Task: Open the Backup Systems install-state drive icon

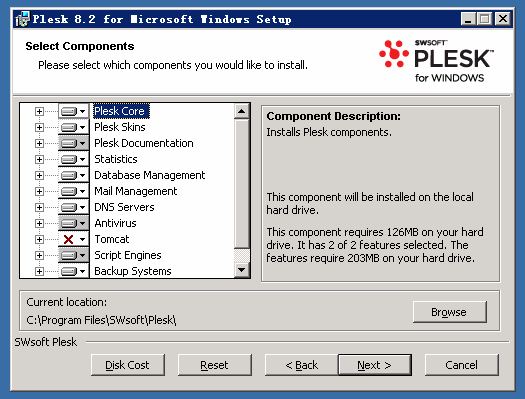Action: click(x=74, y=271)
